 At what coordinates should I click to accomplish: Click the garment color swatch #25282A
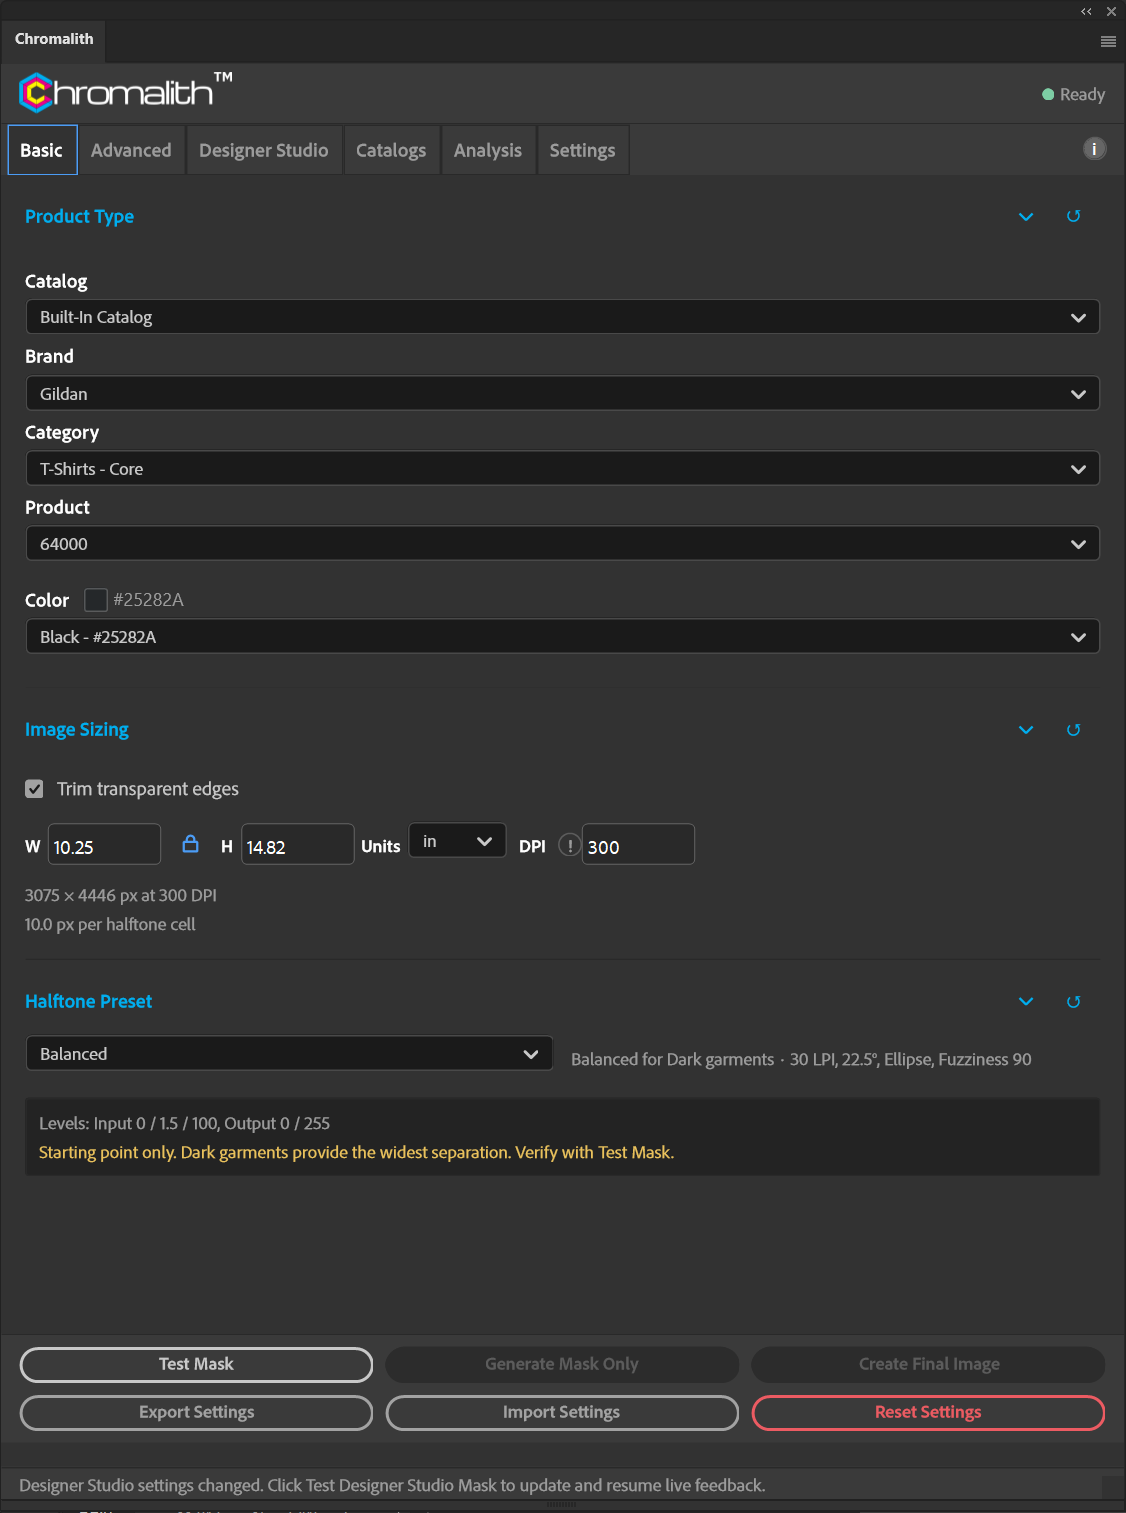[96, 600]
